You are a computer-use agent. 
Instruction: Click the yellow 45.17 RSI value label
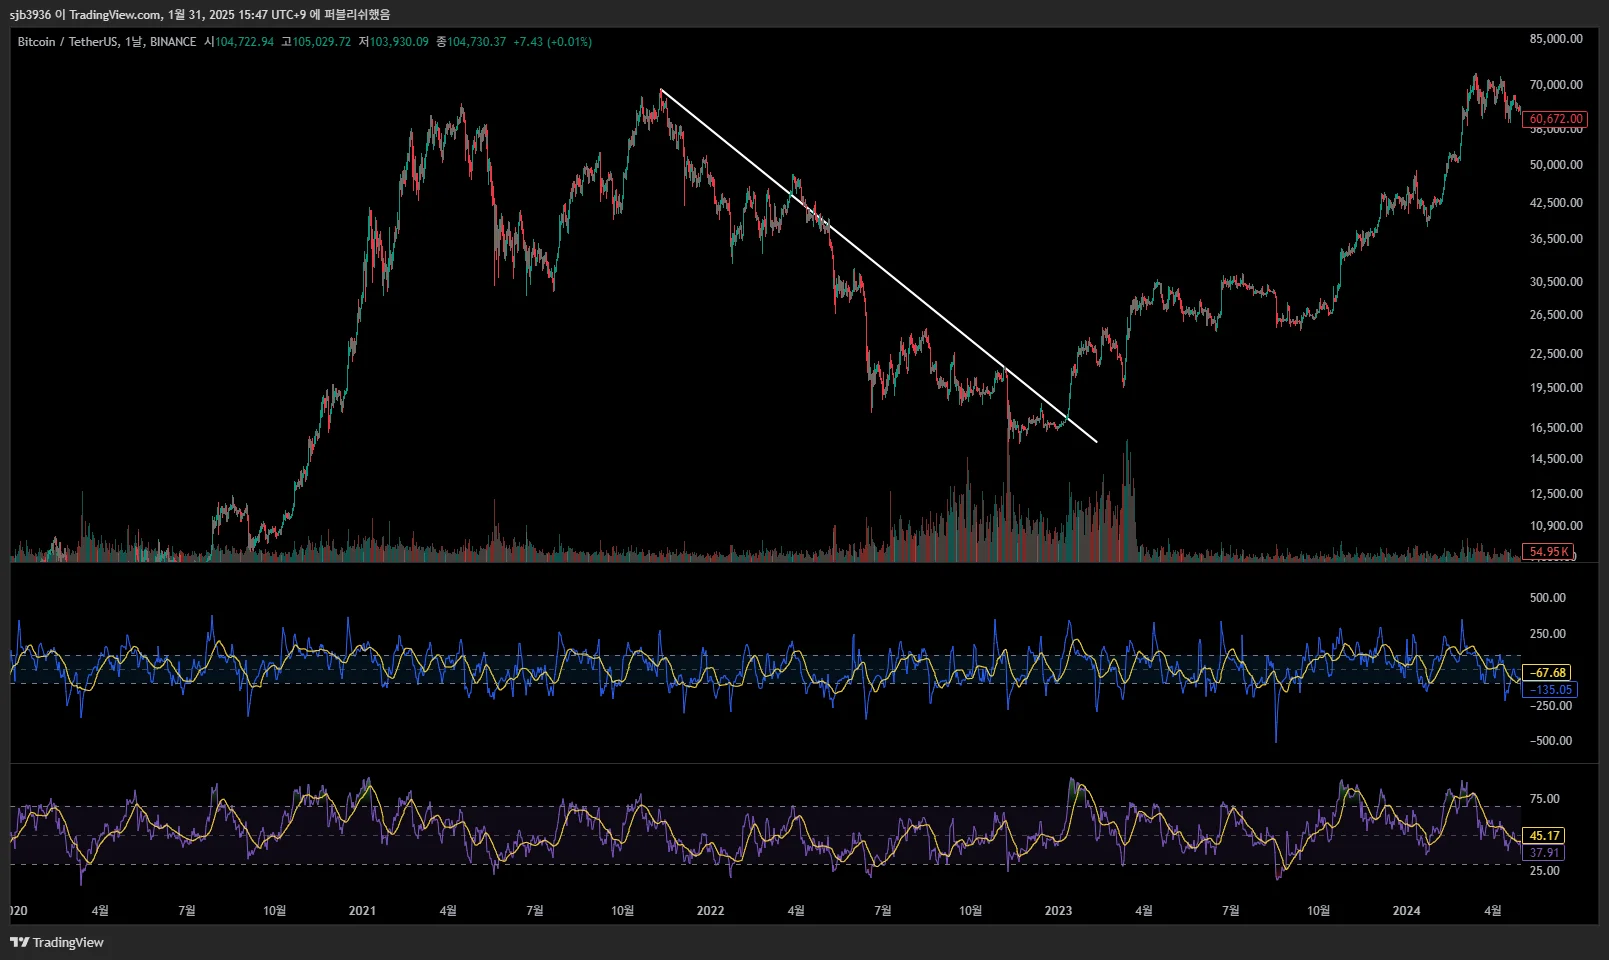[x=1544, y=836]
